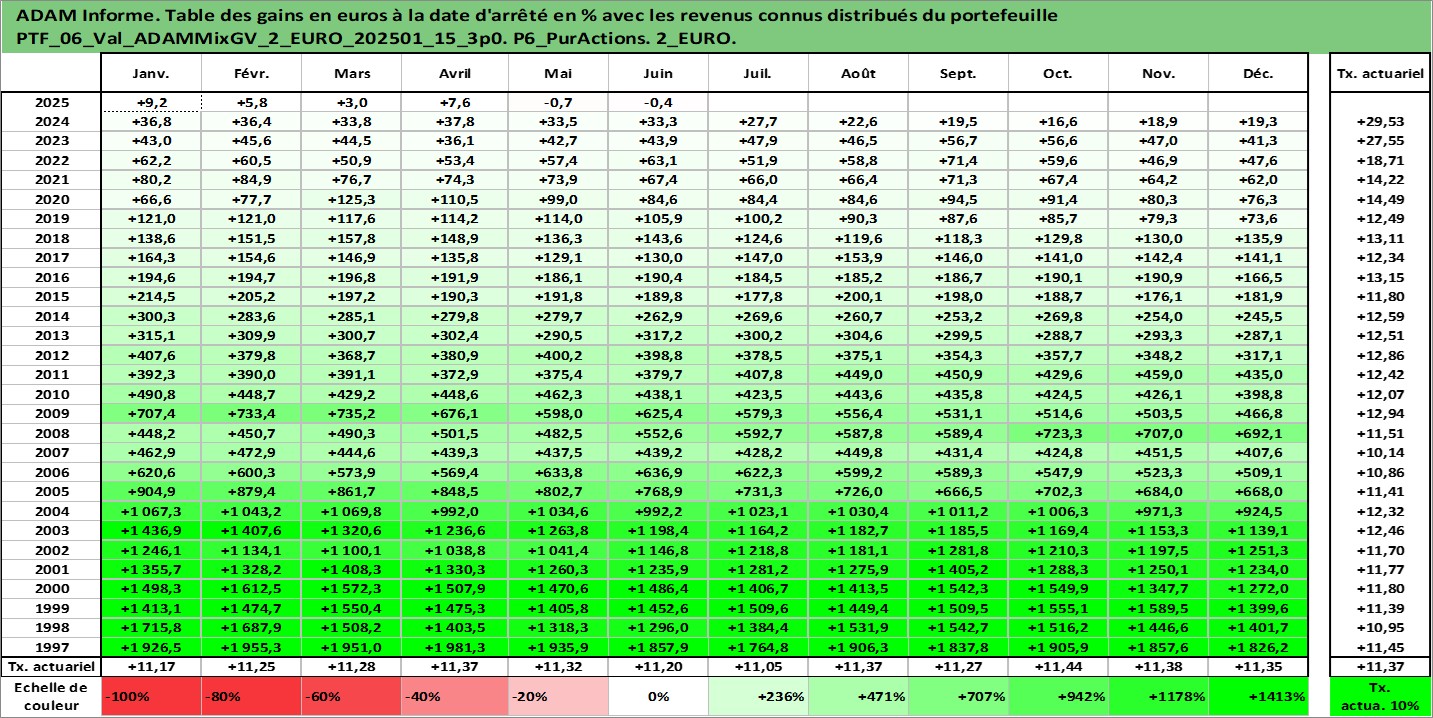This screenshot has width=1433, height=718.
Task: Click the 'ADAM Informe' title banner text
Action: (x=538, y=27)
